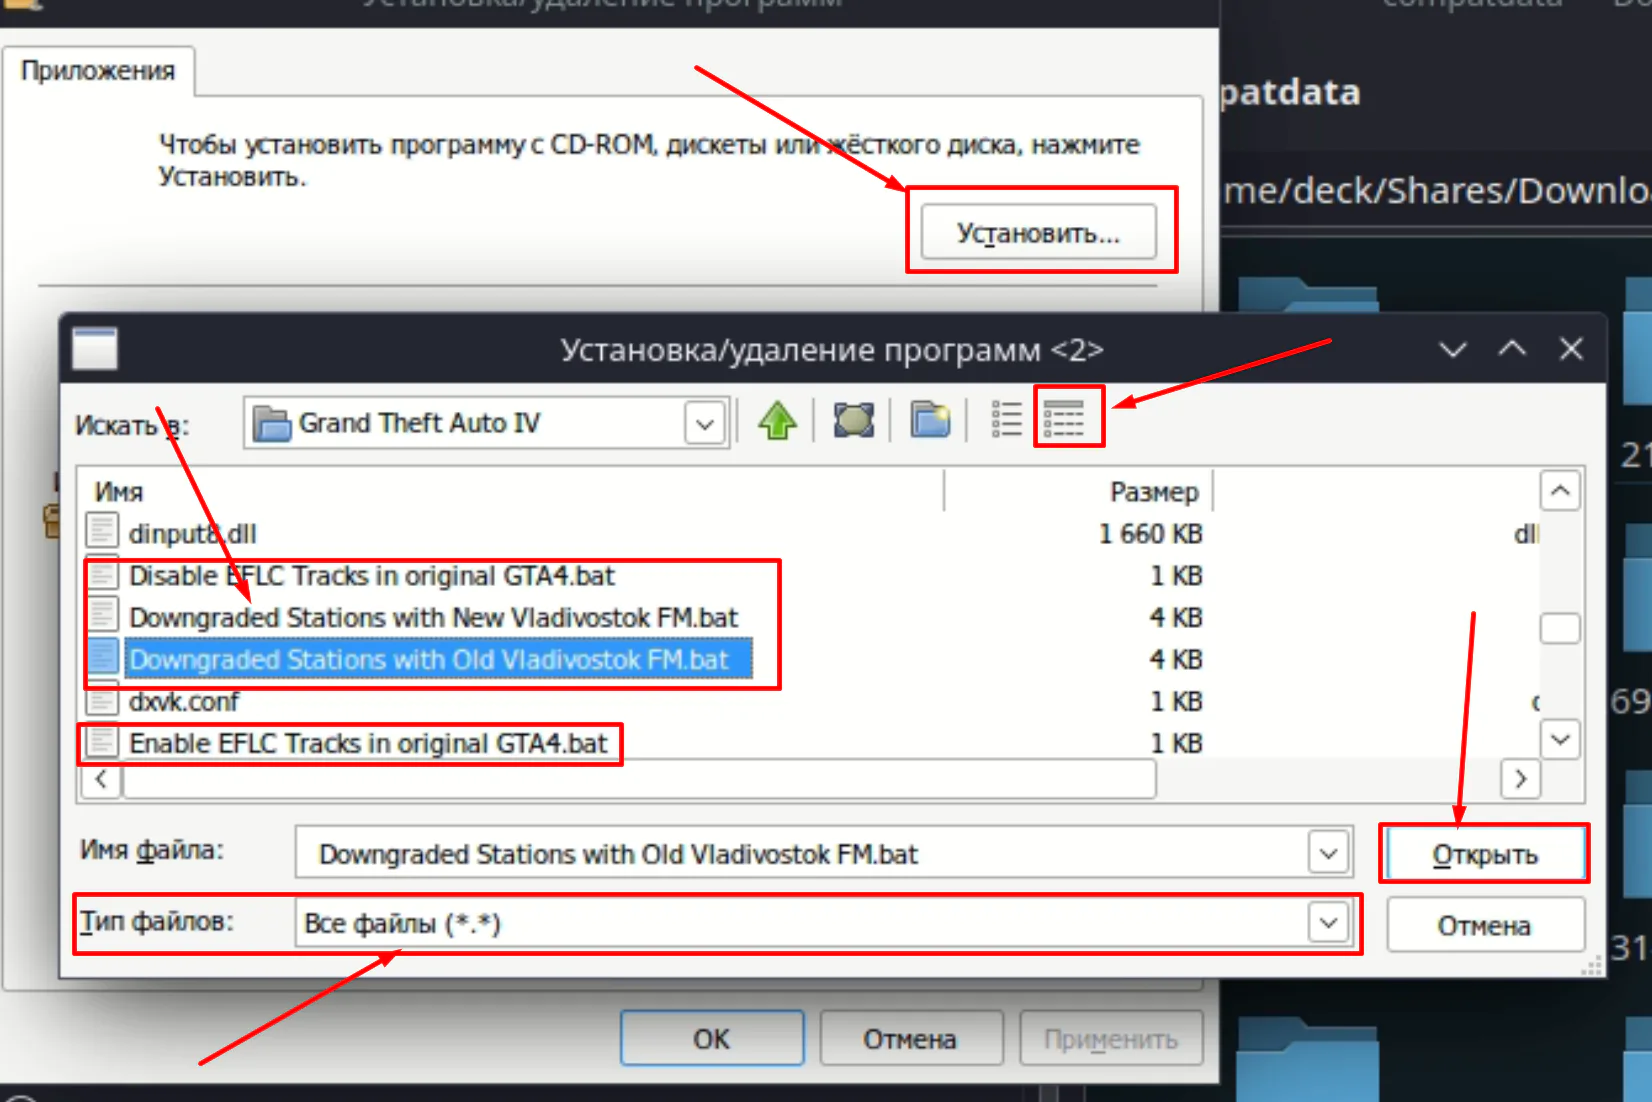1652x1102 pixels.
Task: Minimize the file dialog with down chevron
Action: pyautogui.click(x=1453, y=349)
